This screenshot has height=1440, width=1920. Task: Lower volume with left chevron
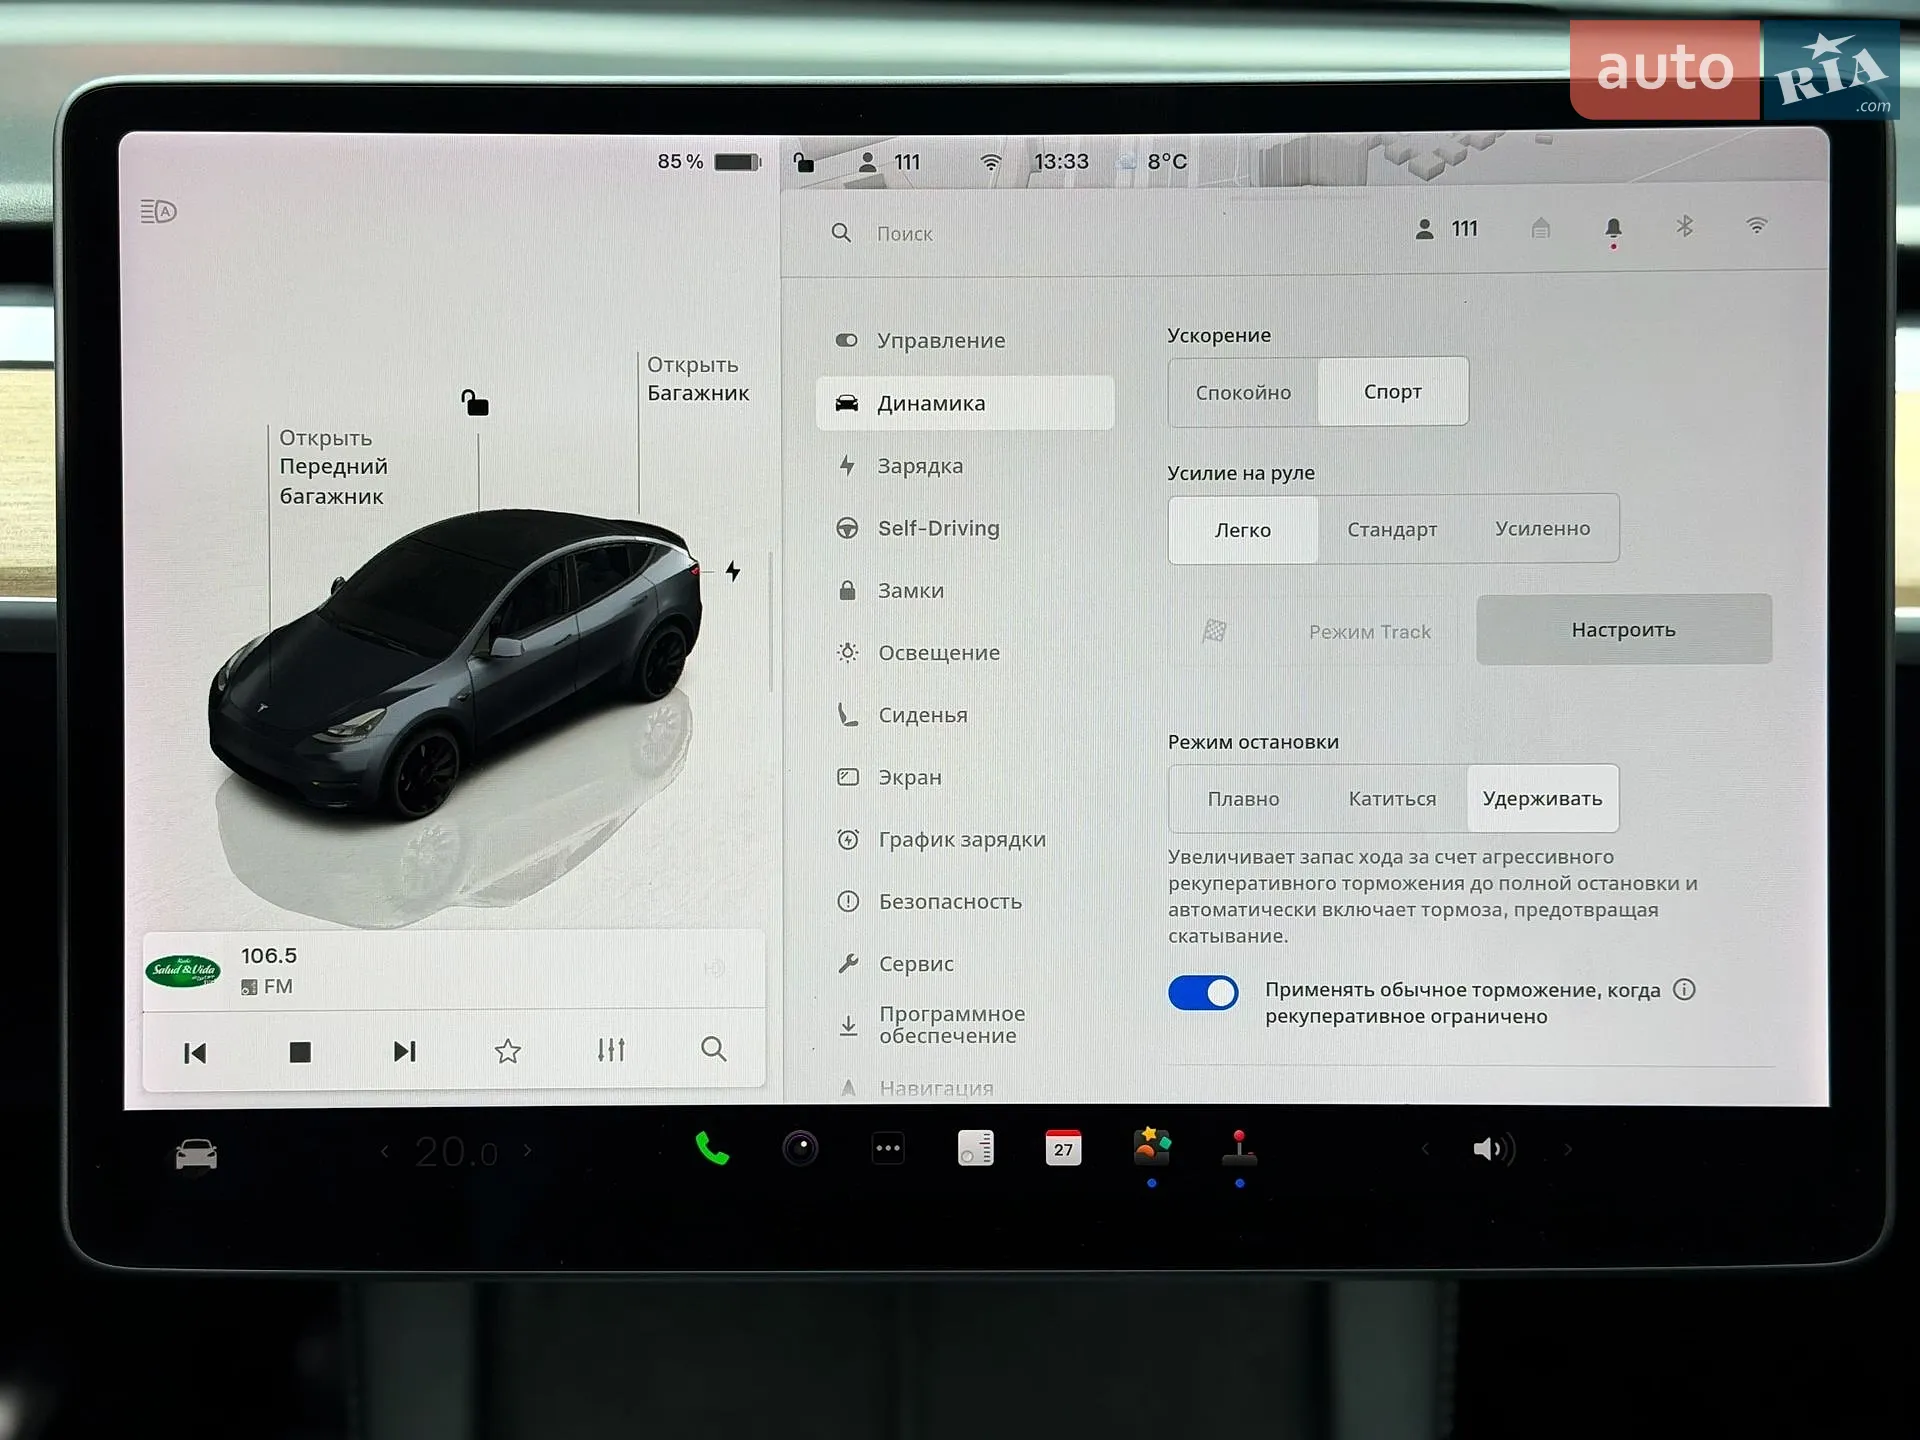(x=1425, y=1149)
